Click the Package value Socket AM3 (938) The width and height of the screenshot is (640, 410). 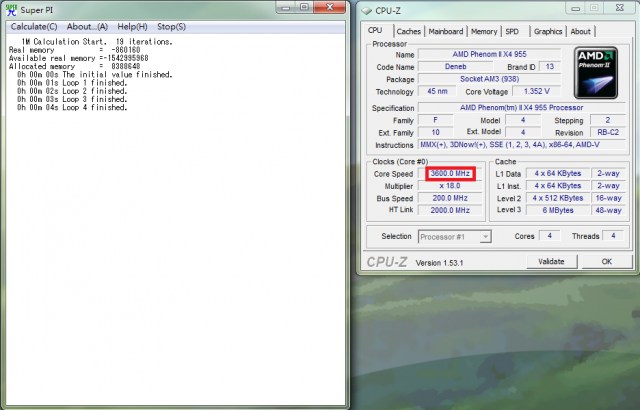(x=489, y=79)
